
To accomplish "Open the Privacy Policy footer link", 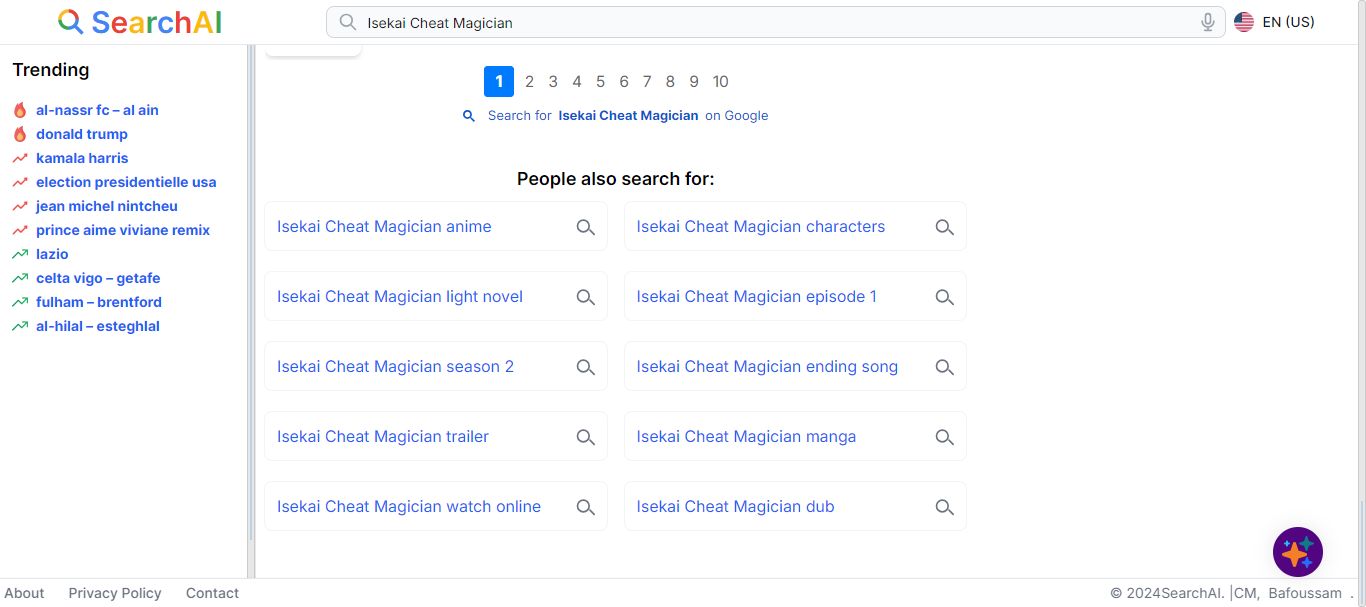I will pyautogui.click(x=115, y=593).
